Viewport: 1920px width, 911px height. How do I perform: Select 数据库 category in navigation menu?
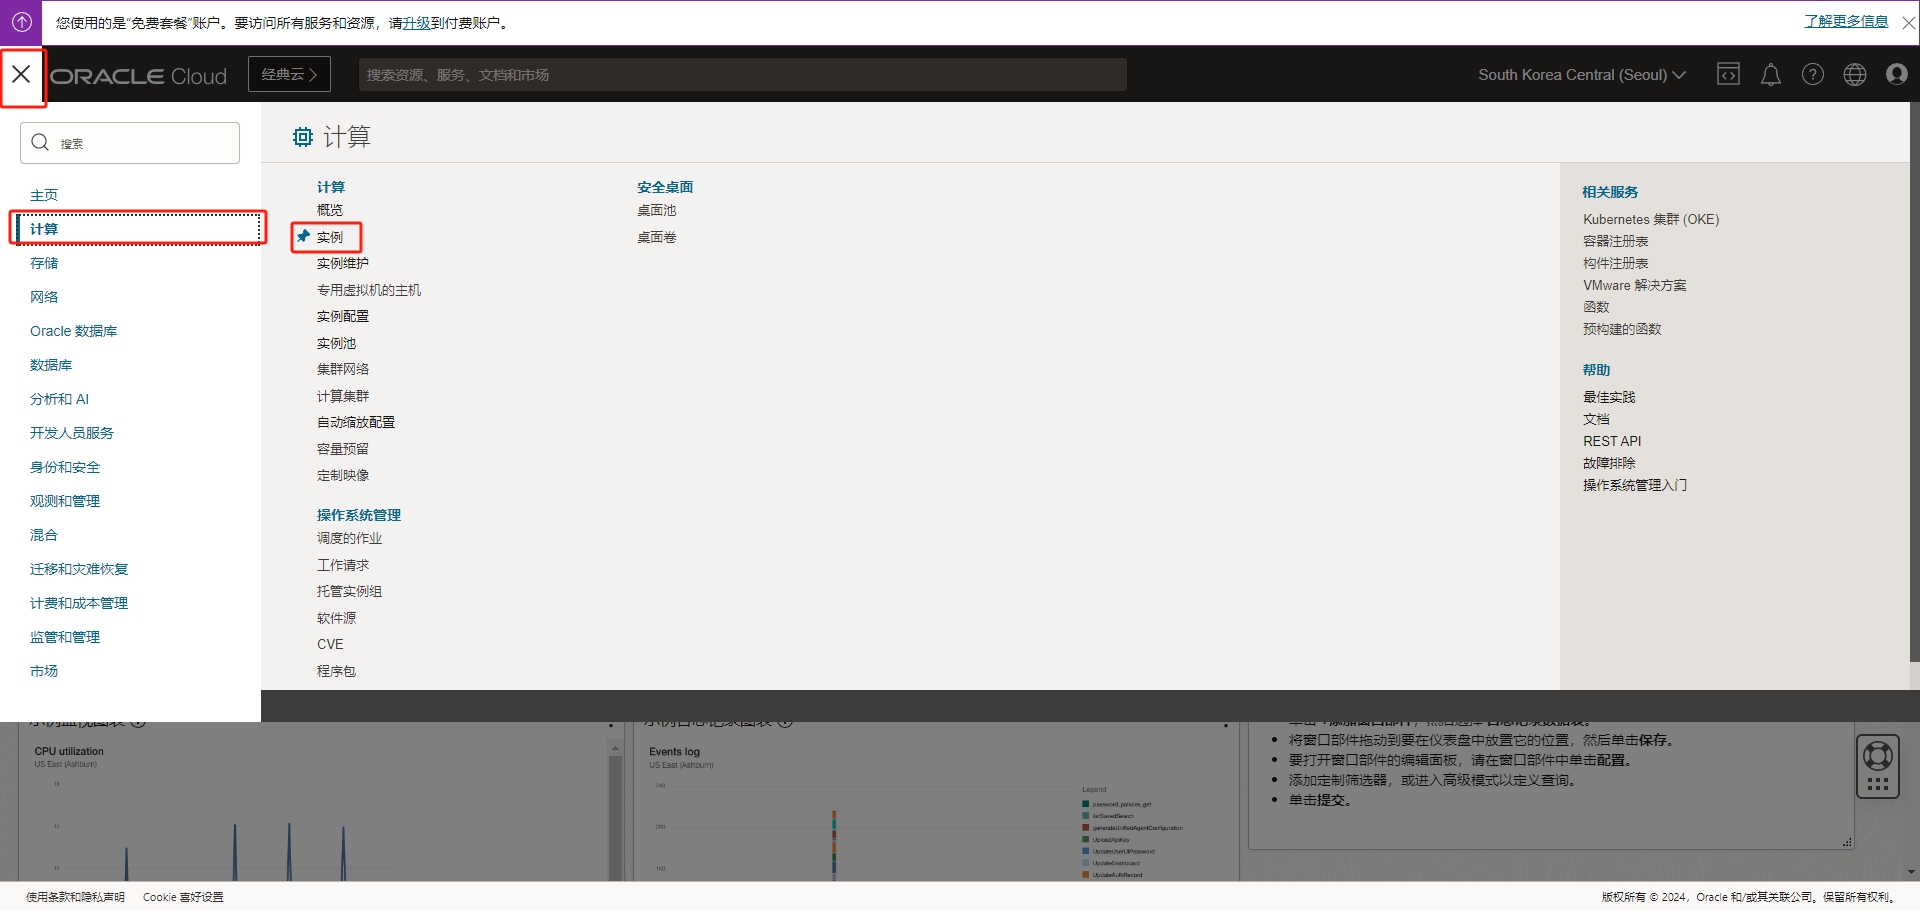[51, 365]
